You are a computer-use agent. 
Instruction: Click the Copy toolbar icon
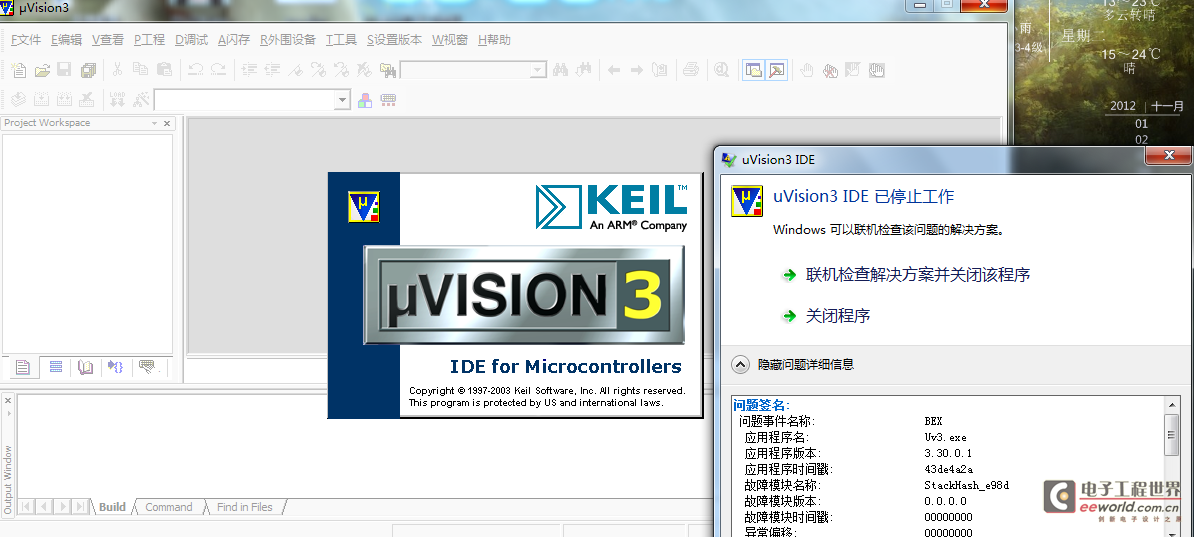pyautogui.click(x=140, y=70)
